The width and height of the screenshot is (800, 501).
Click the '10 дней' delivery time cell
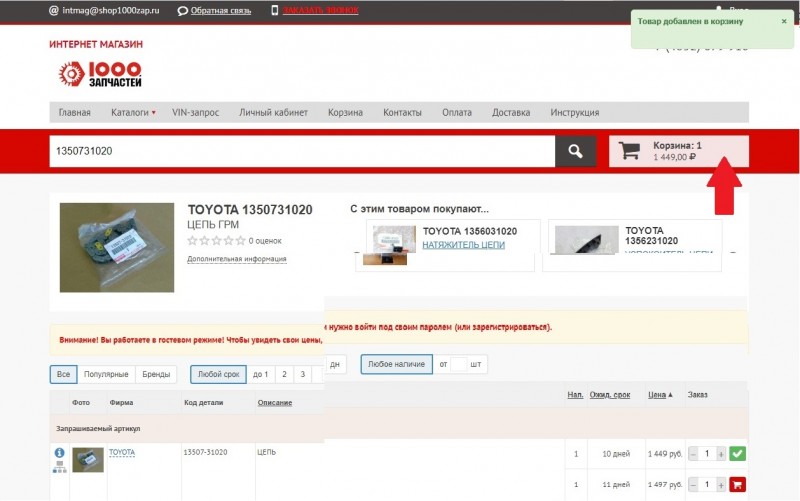click(x=616, y=454)
